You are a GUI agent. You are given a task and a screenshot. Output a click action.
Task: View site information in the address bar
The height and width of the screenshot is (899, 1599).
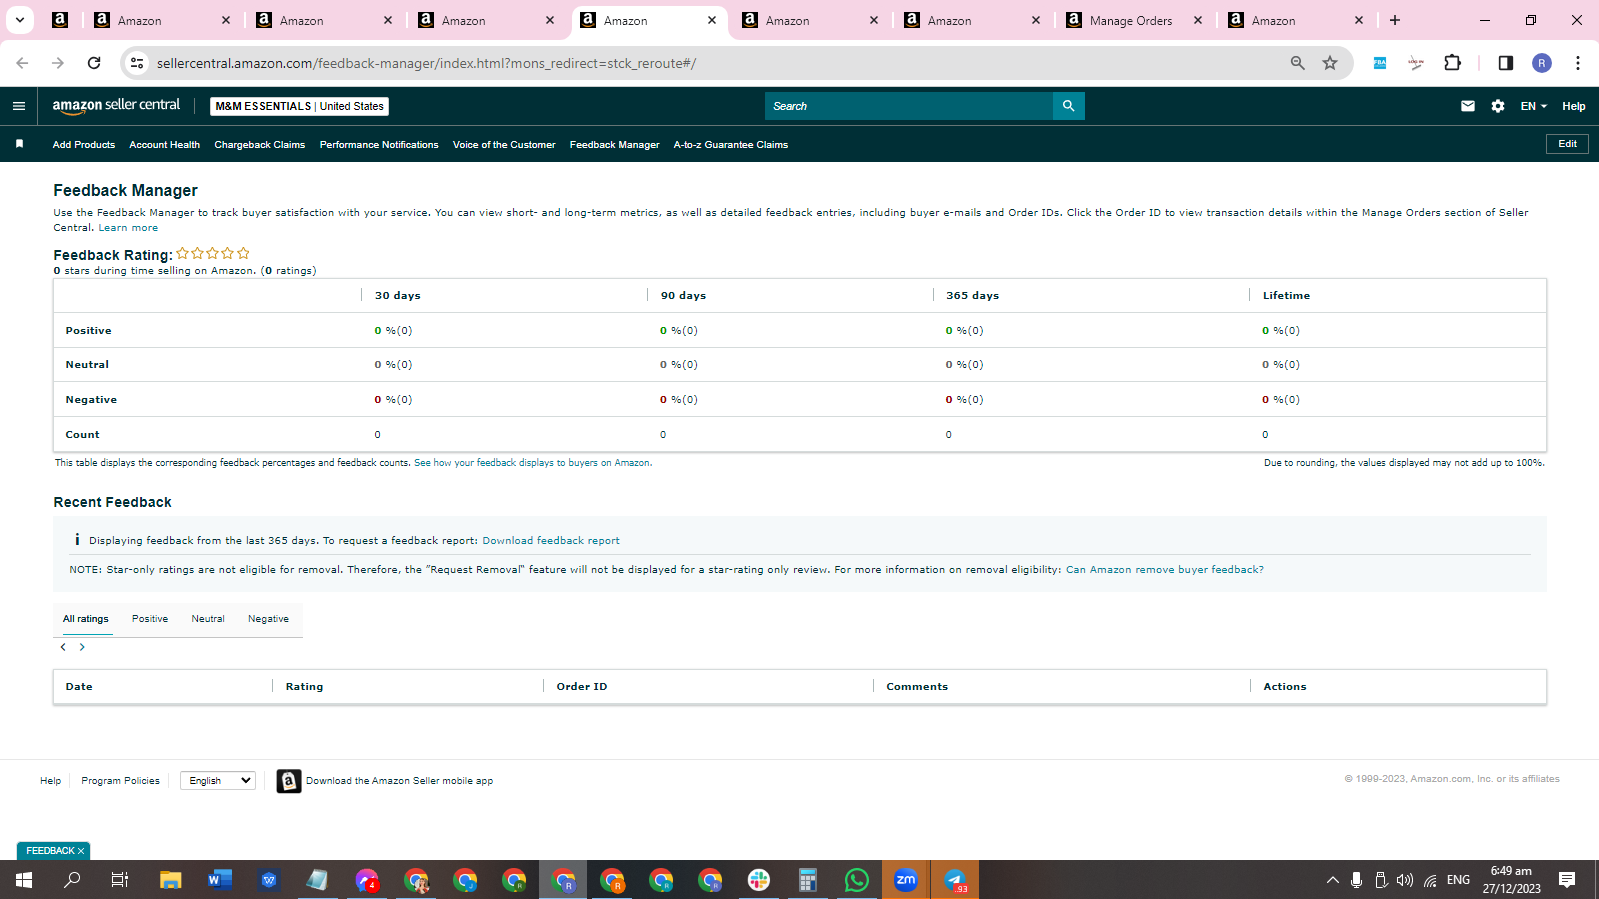(137, 63)
